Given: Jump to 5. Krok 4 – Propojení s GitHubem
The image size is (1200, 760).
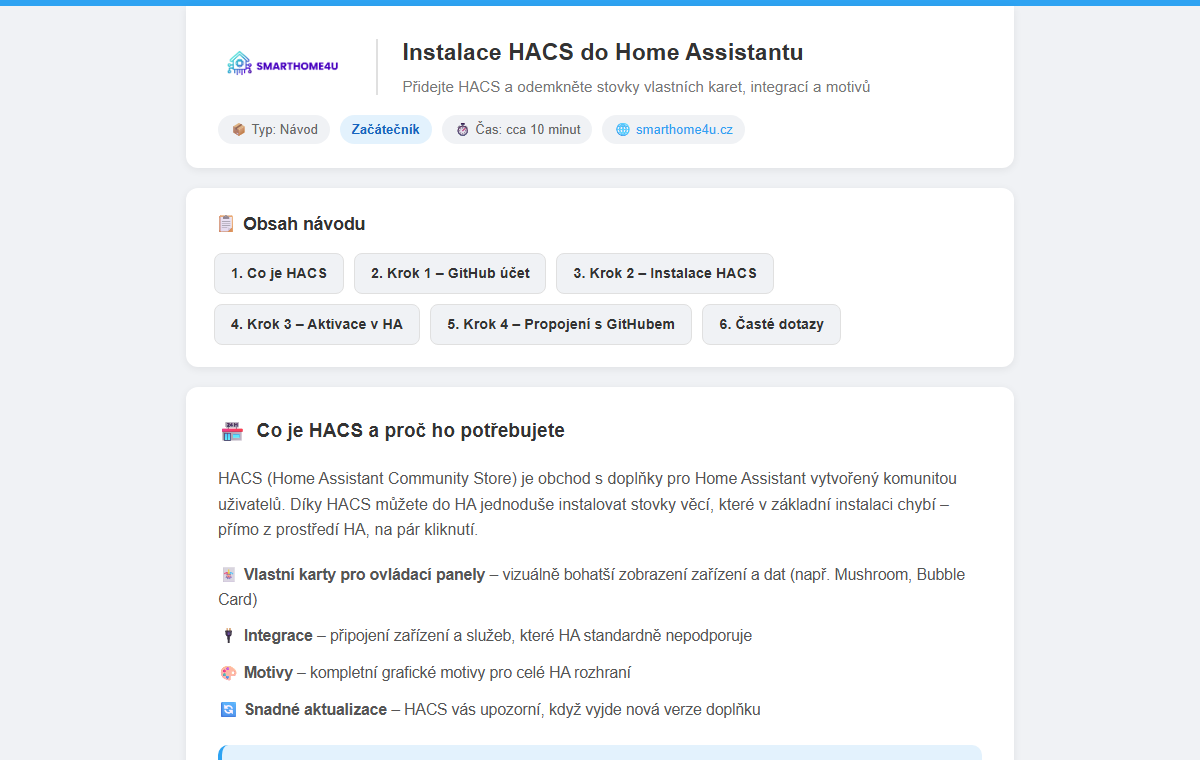Looking at the screenshot, I should click(x=561, y=324).
